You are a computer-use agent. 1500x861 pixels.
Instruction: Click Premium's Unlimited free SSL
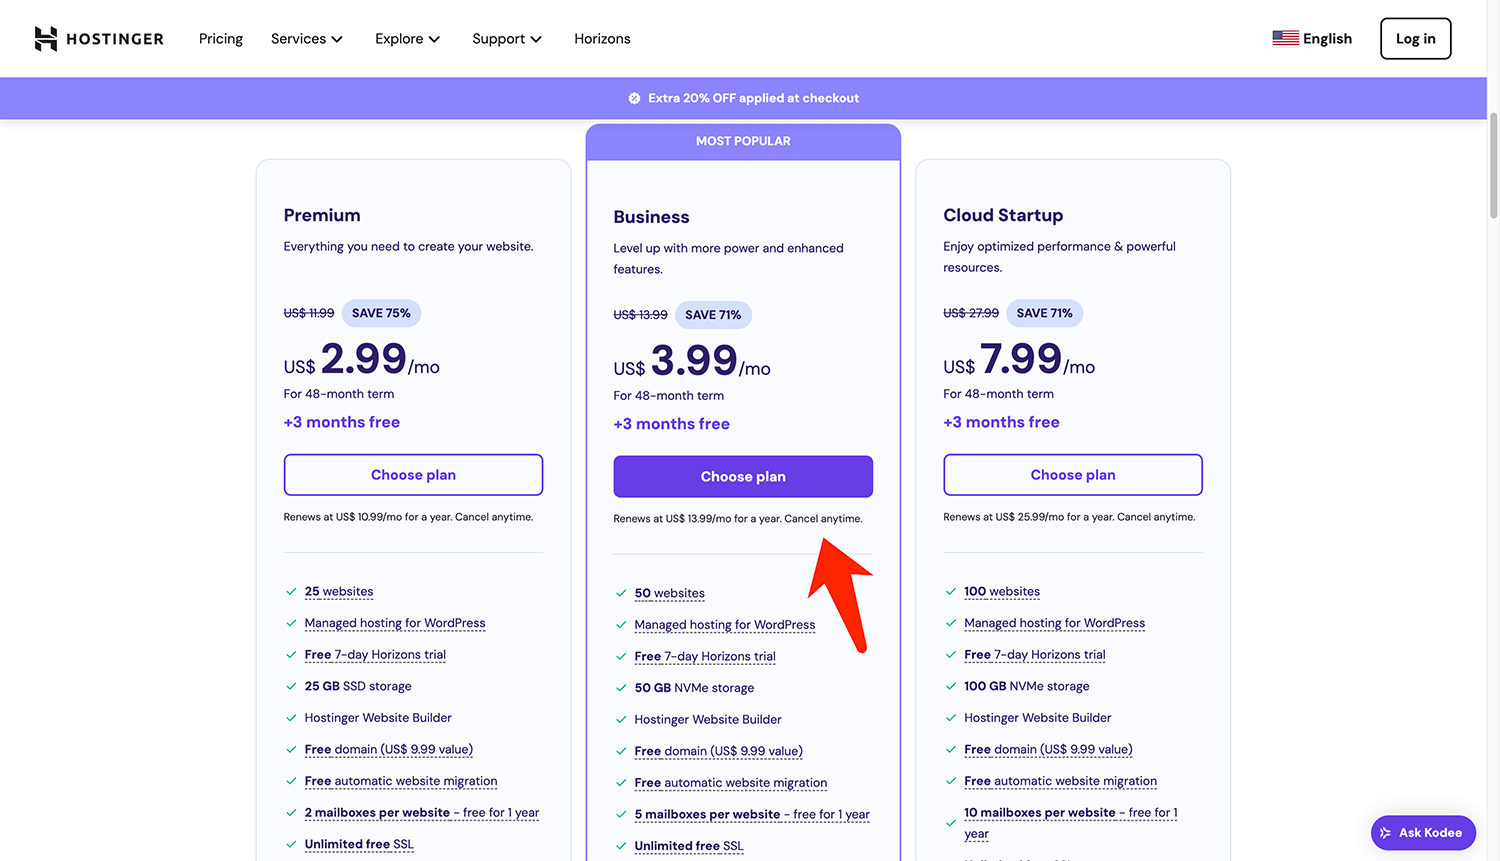tap(359, 845)
